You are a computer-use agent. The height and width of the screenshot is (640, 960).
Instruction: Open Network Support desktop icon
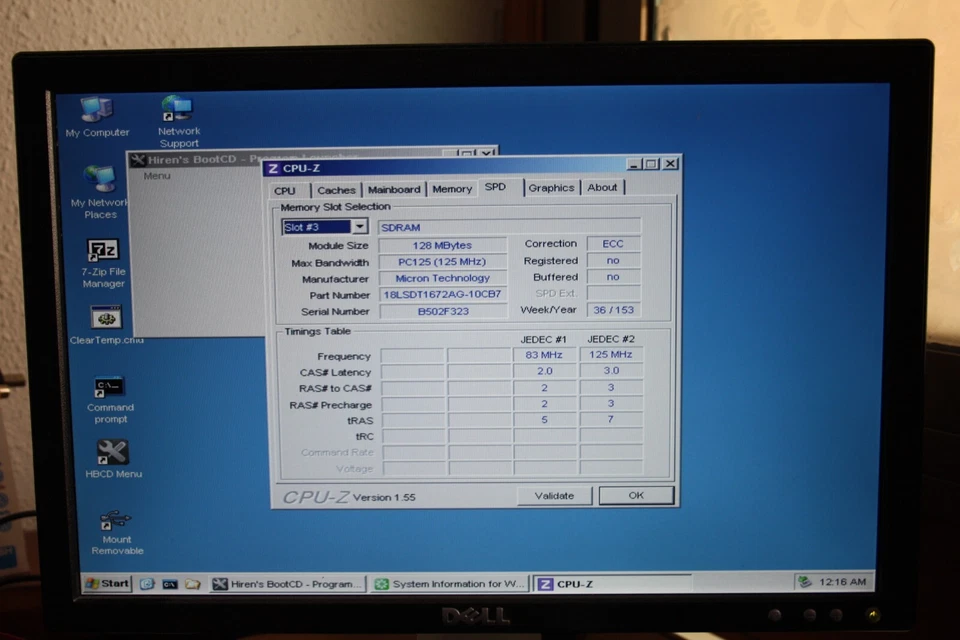point(178,121)
